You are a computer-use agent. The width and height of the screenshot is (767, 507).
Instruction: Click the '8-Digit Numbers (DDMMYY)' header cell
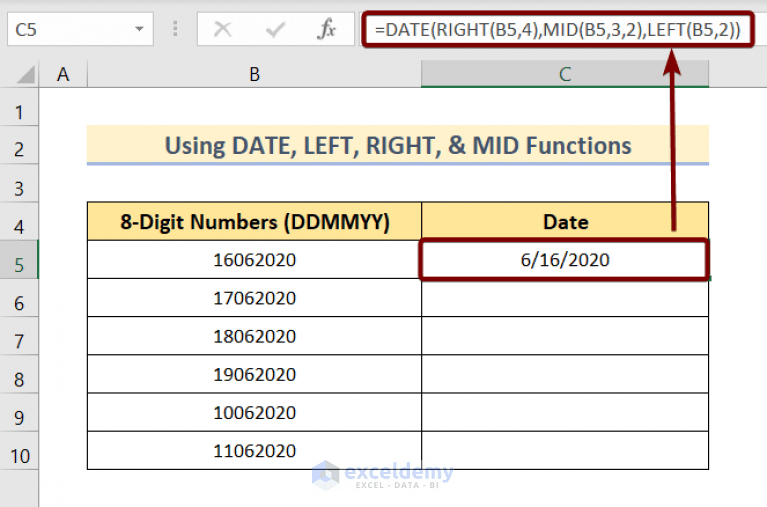coord(254,222)
